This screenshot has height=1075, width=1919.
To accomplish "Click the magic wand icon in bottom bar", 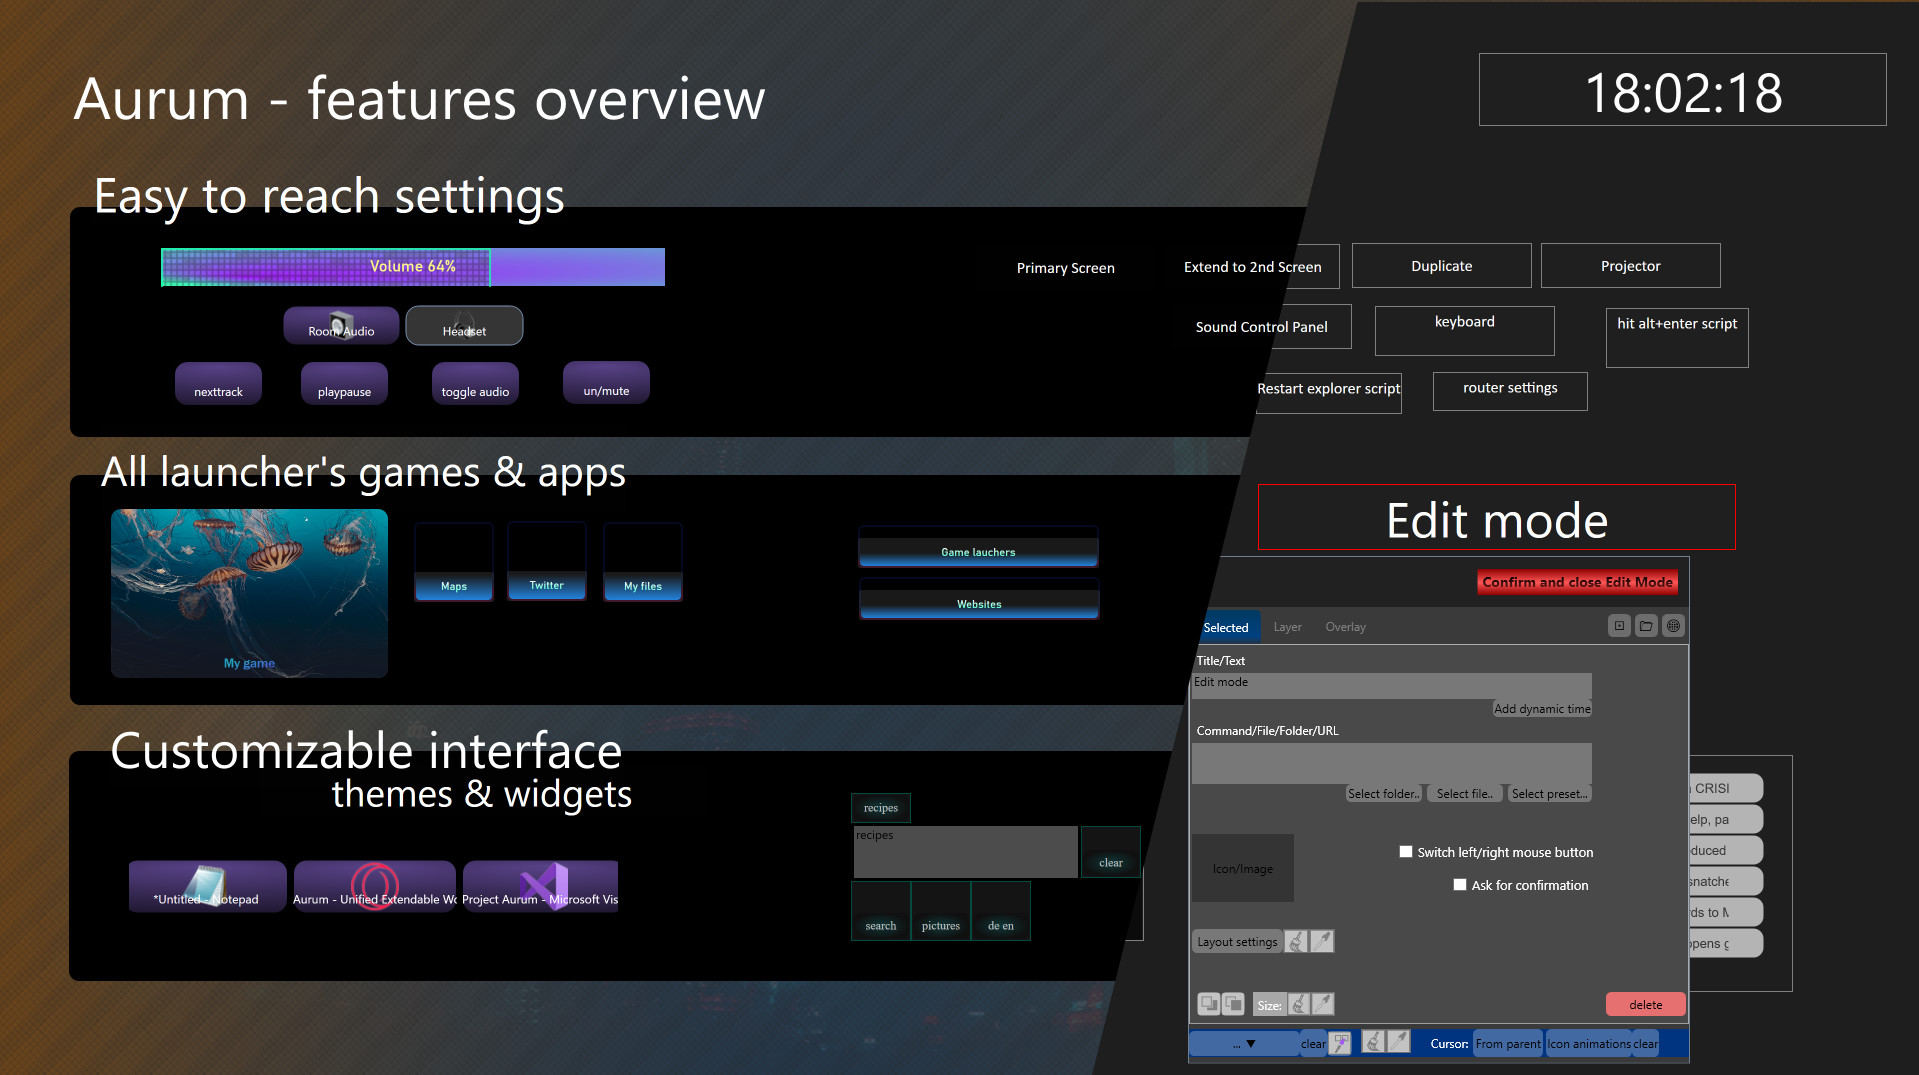I will [x=1398, y=1042].
